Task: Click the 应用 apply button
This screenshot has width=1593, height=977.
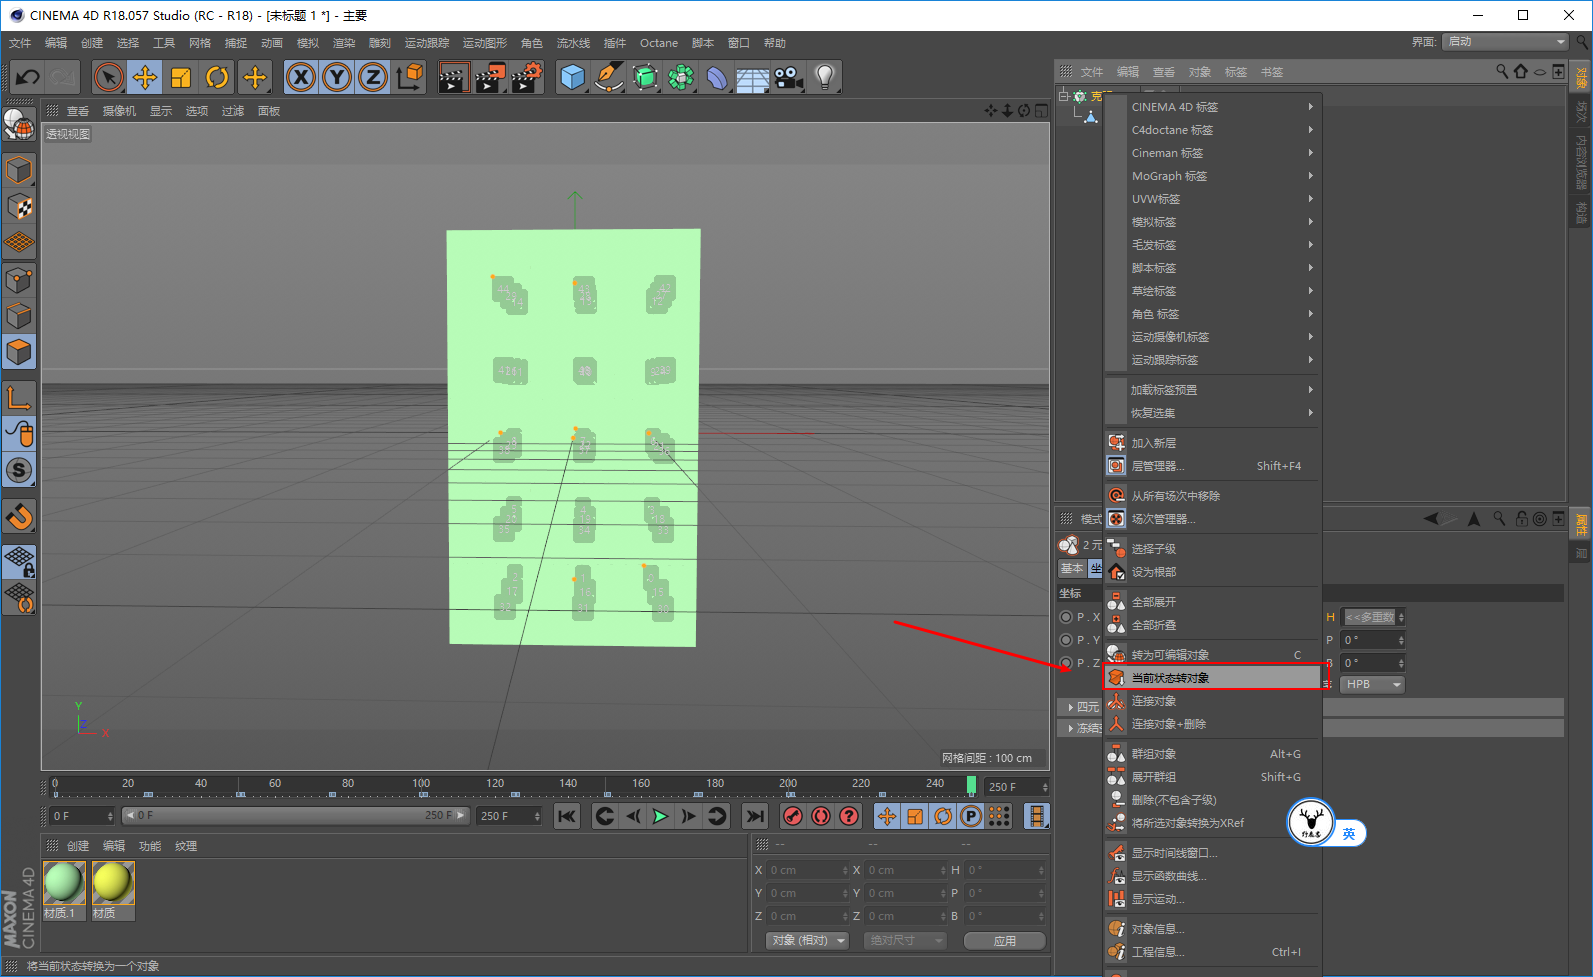Action: pos(1005,941)
